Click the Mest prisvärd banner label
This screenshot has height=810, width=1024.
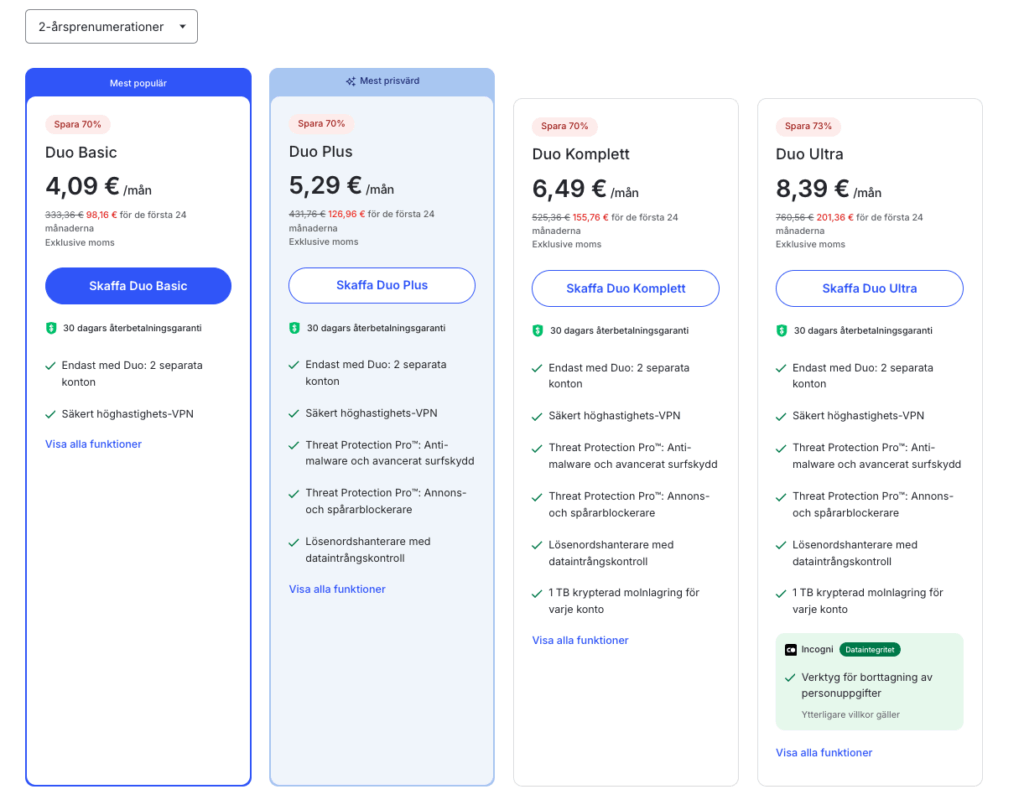tap(389, 81)
